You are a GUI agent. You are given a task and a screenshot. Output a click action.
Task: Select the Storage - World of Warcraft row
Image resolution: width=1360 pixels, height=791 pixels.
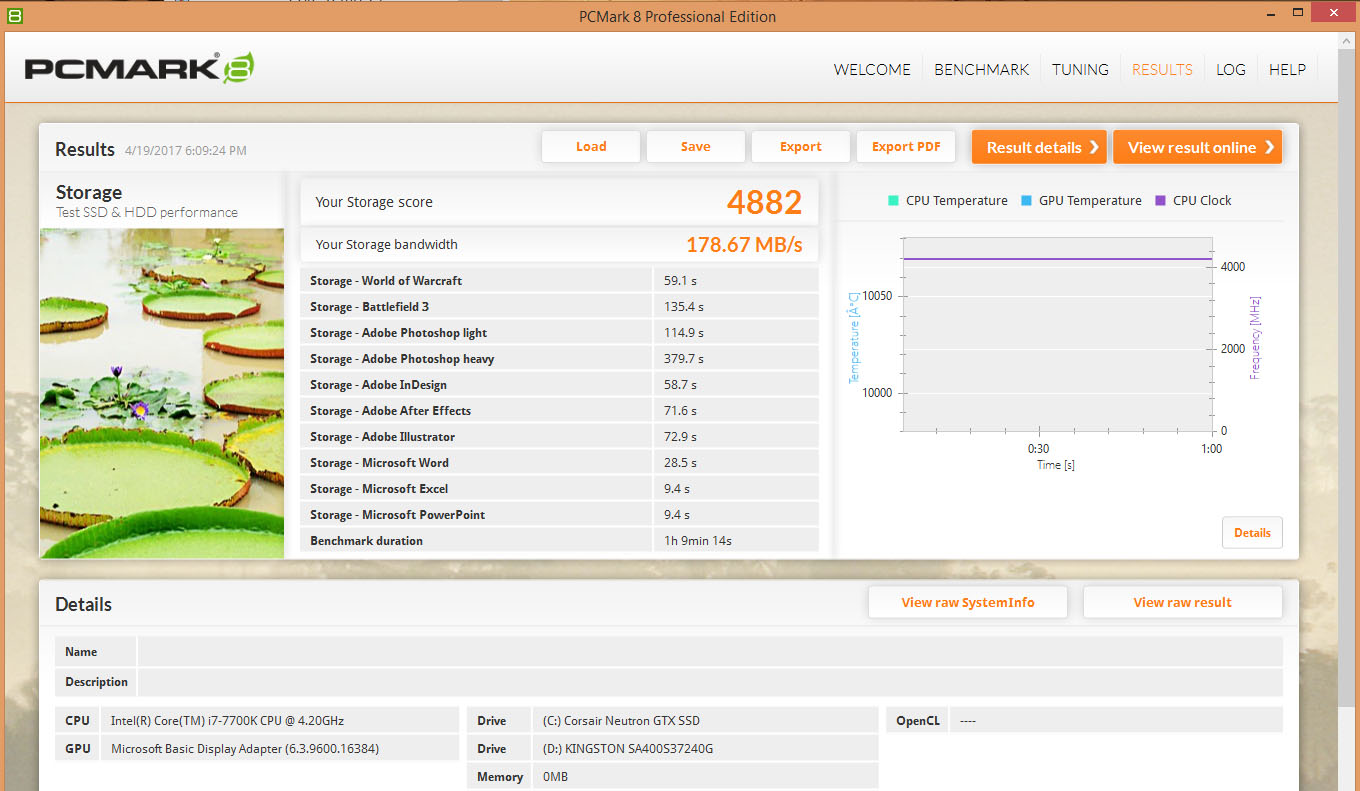tap(559, 281)
